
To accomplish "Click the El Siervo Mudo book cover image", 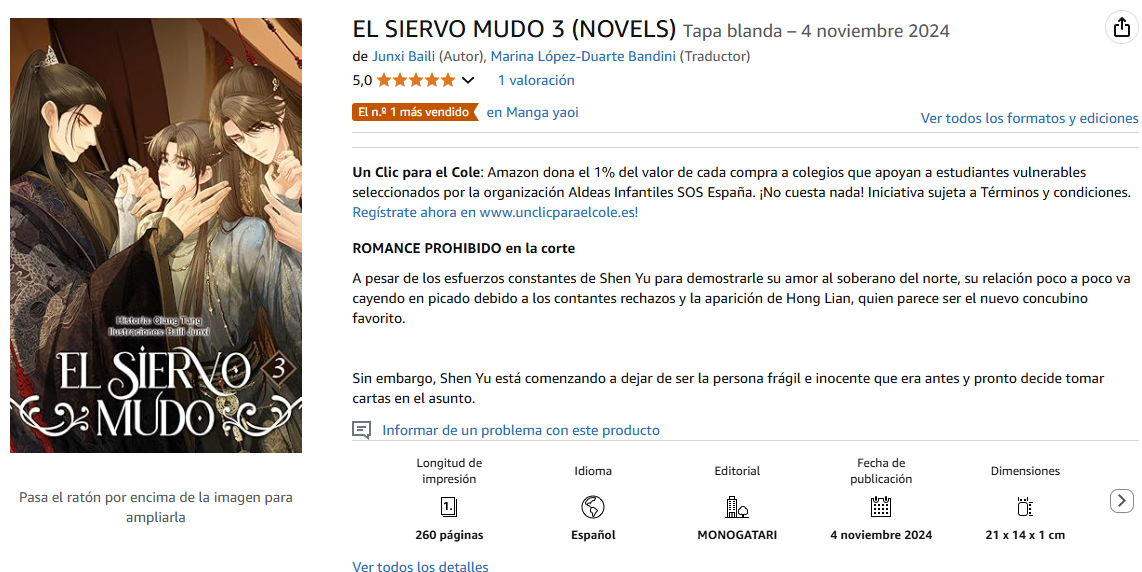I will [x=156, y=235].
